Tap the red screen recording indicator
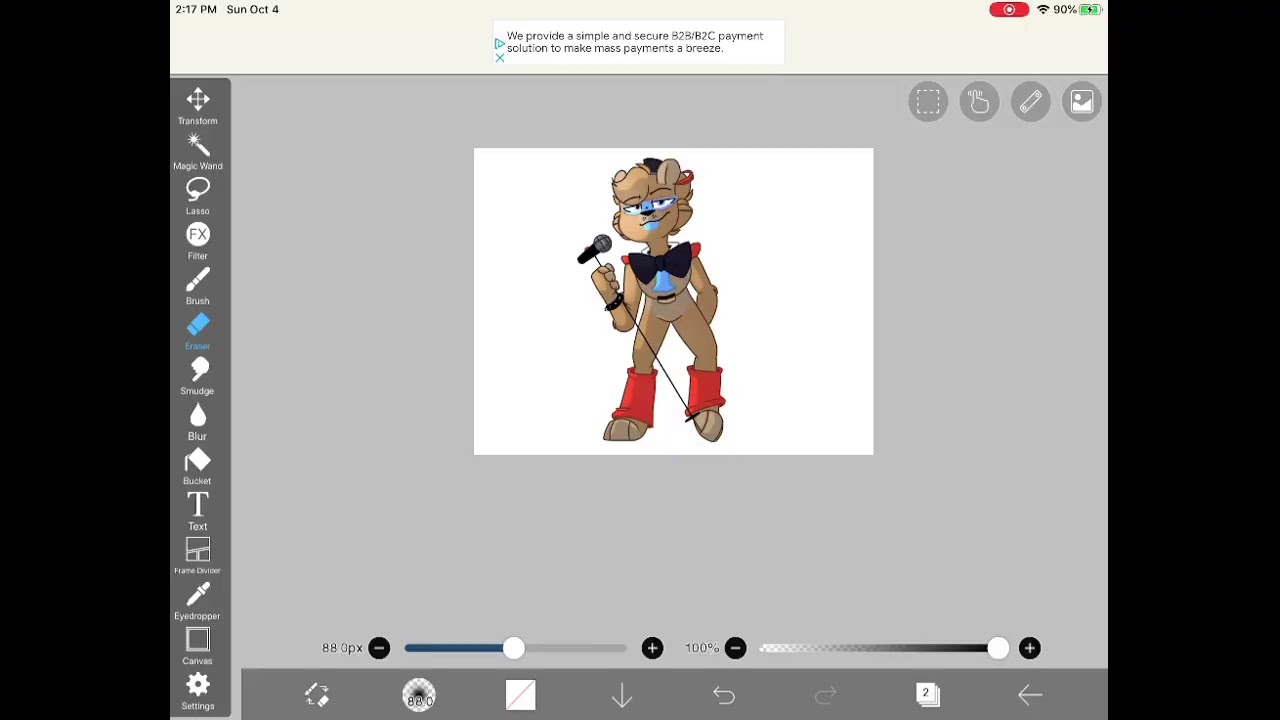Image resolution: width=1280 pixels, height=720 pixels. [1008, 10]
